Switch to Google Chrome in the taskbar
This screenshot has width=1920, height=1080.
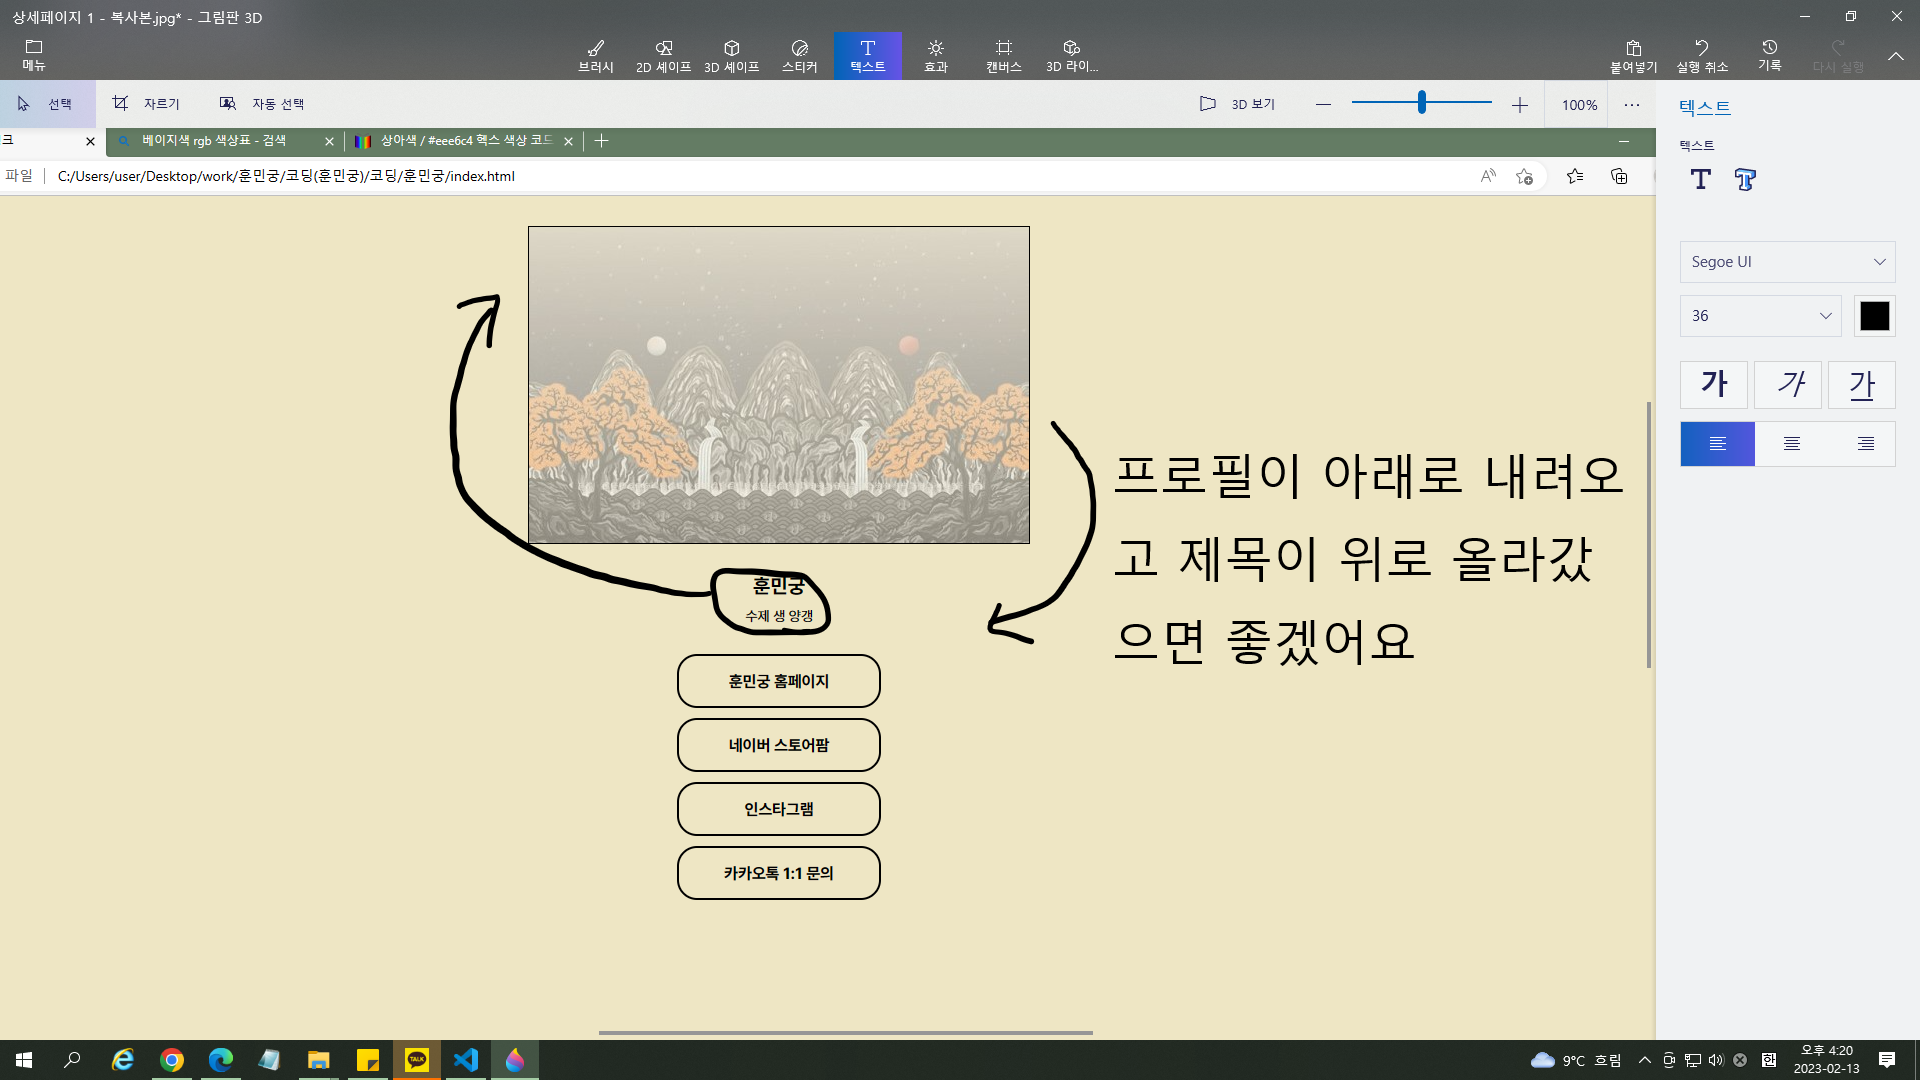click(x=172, y=1060)
